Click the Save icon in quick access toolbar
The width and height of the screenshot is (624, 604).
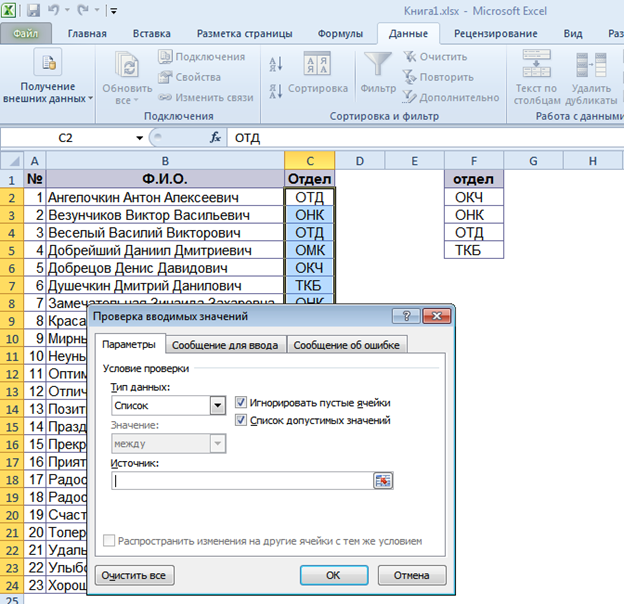pos(33,11)
